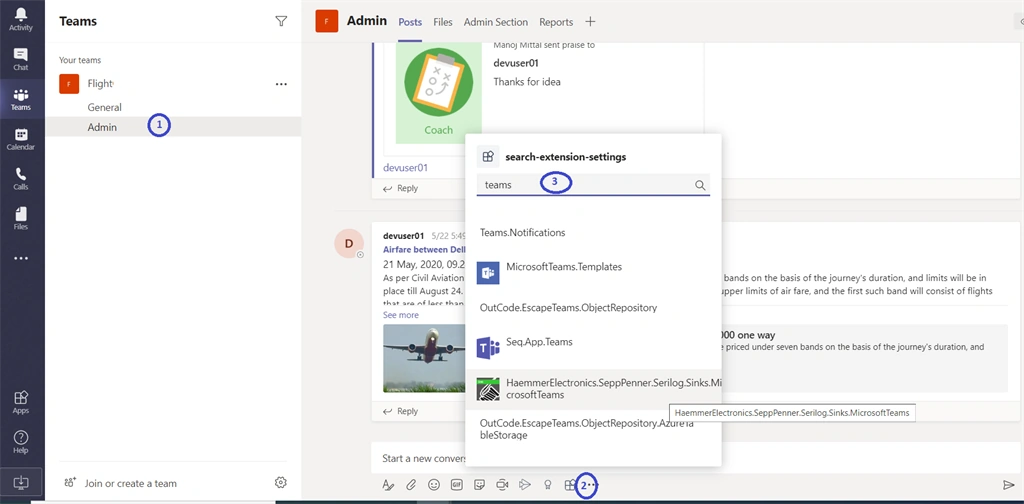This screenshot has width=1024, height=504.
Task: Open the teams list filter funnel
Action: tap(281, 22)
